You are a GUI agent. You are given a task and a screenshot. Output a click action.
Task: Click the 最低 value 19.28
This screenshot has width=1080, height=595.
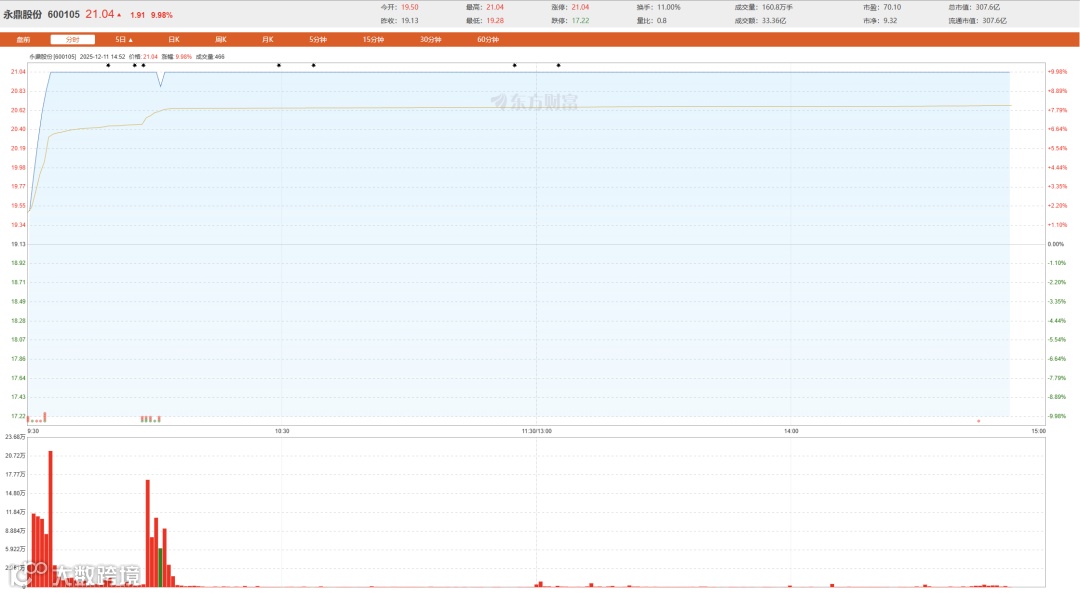(x=495, y=21)
